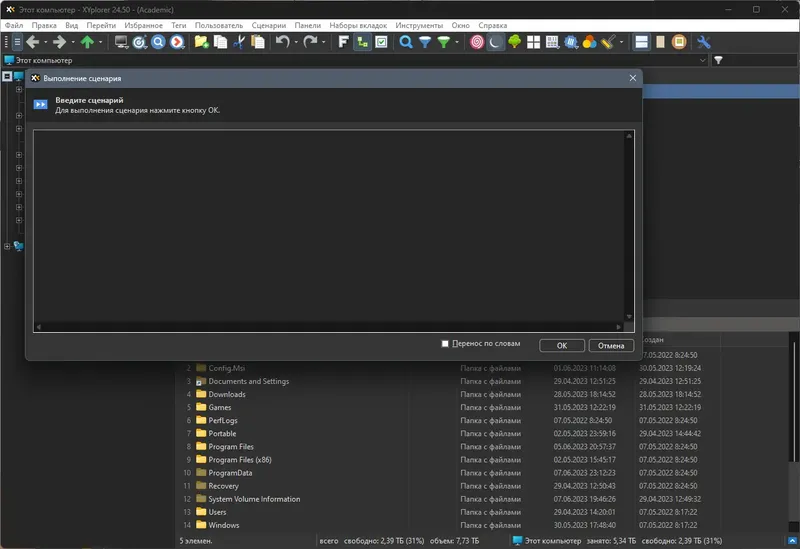800x549 pixels.
Task: Click the three colored circles icon
Action: click(x=589, y=42)
